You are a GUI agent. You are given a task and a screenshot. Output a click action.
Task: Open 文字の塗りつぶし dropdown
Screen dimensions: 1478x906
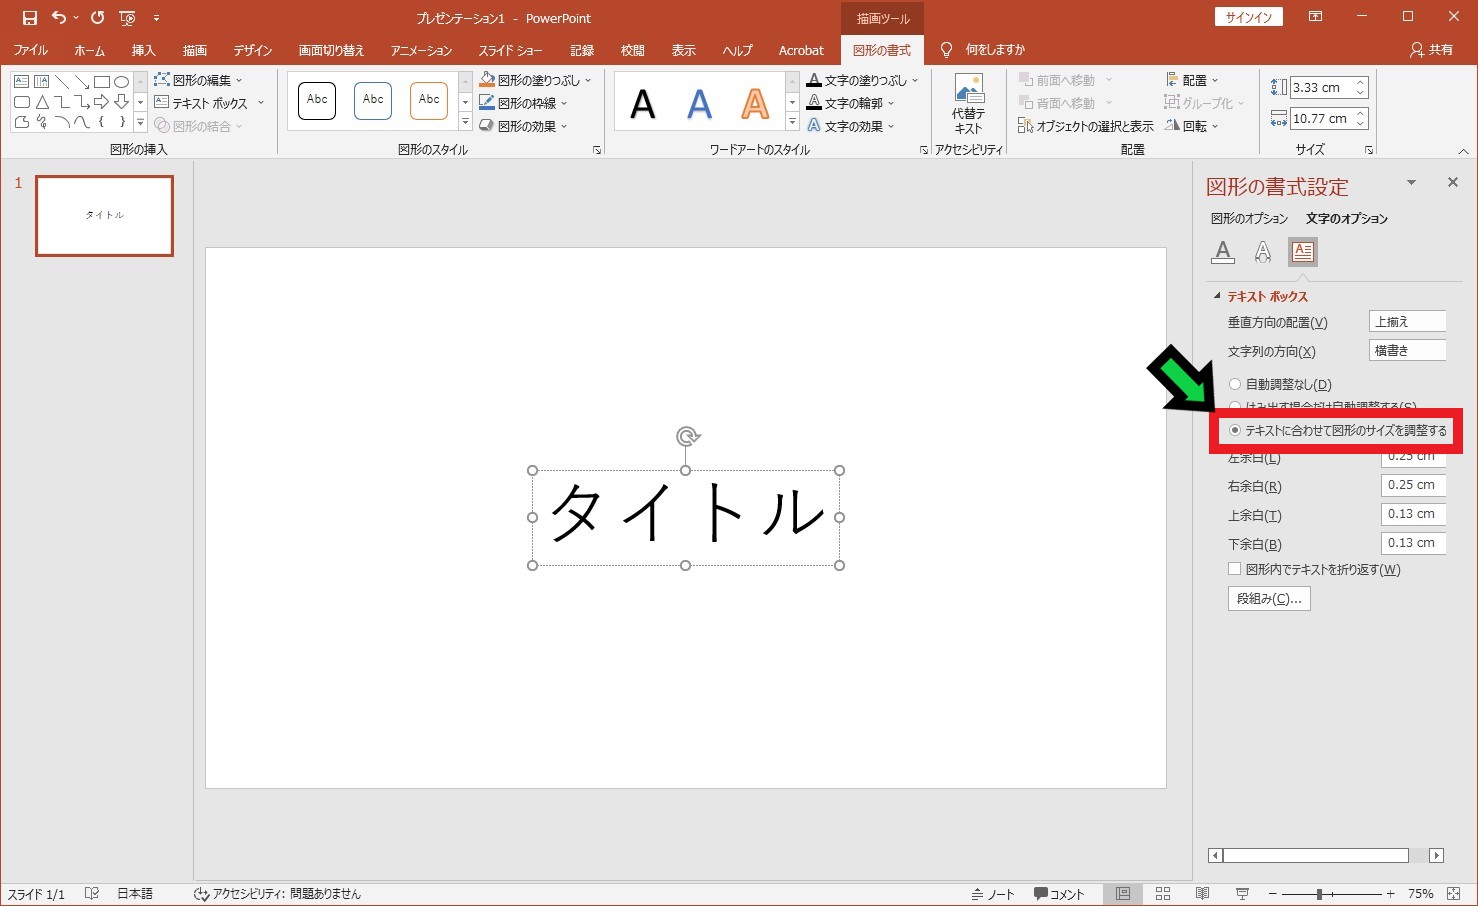tap(863, 80)
